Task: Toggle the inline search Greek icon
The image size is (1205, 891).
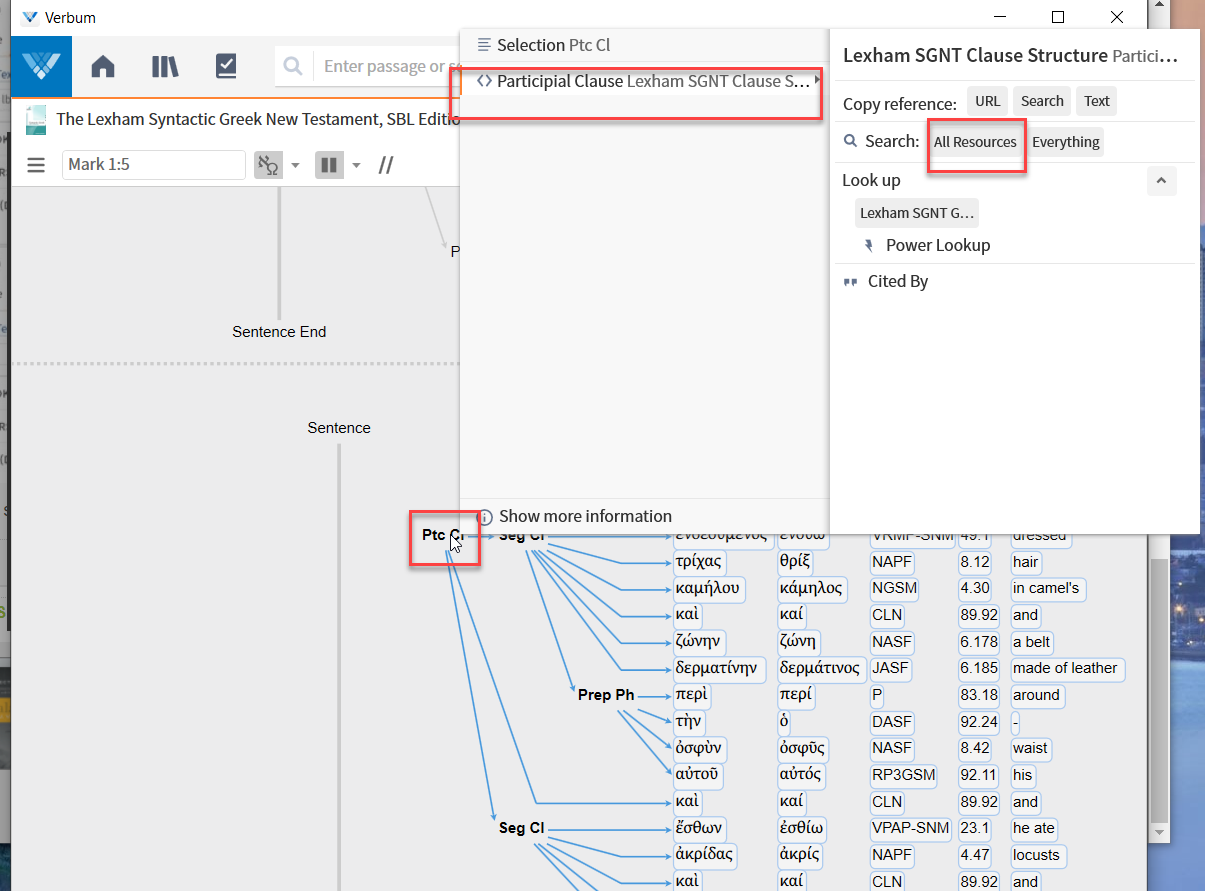Action: [268, 165]
